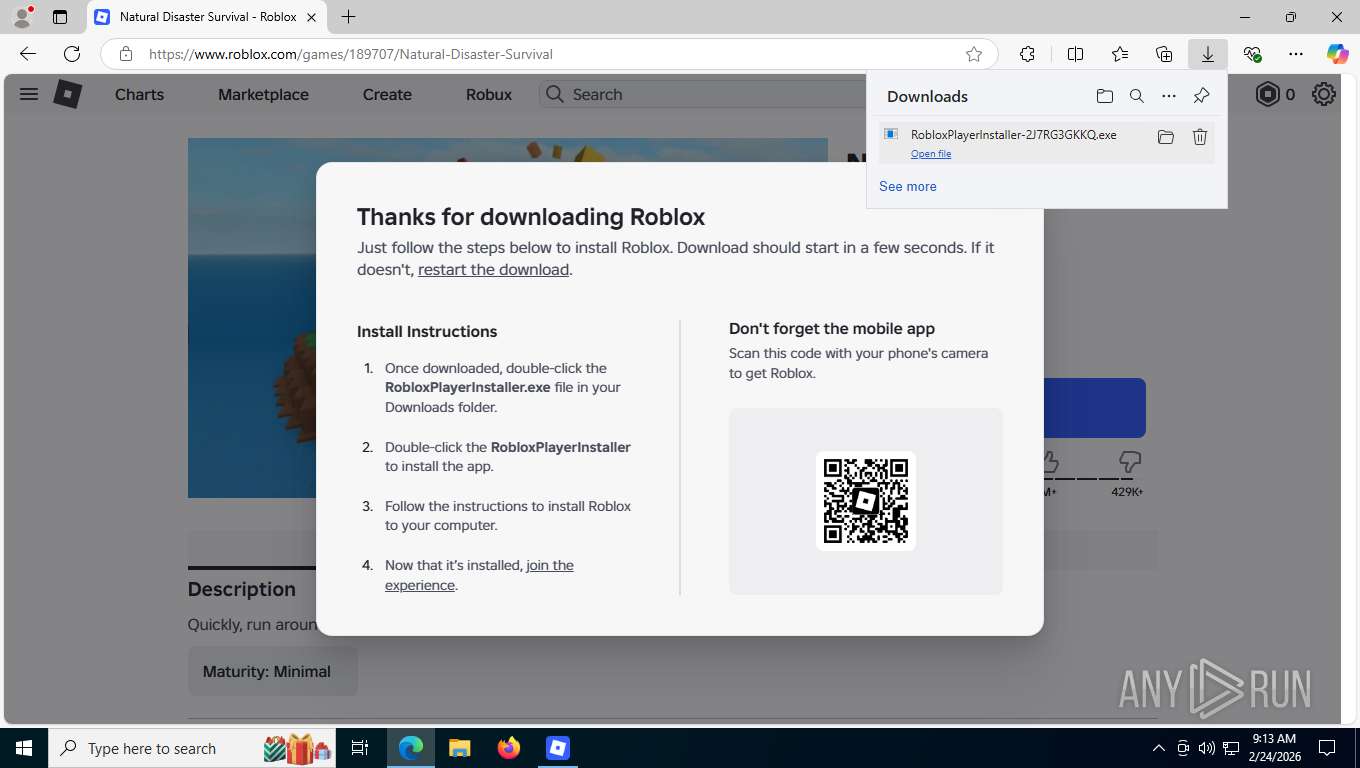Open the Charts nav item

pyautogui.click(x=139, y=94)
